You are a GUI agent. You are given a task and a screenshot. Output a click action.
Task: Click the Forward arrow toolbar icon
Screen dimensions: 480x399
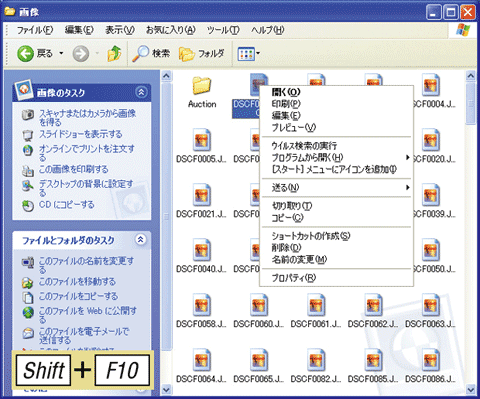(x=81, y=54)
